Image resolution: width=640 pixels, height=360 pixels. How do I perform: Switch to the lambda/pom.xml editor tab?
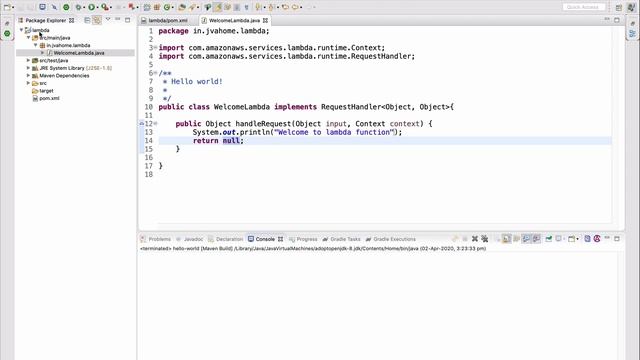168,20
